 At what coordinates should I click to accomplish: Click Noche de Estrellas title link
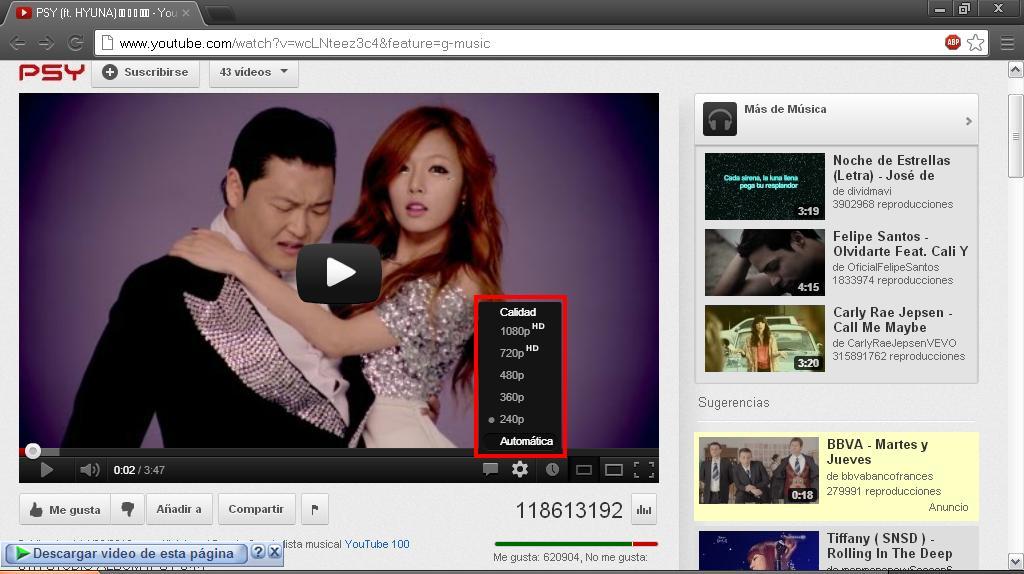[x=891, y=168]
